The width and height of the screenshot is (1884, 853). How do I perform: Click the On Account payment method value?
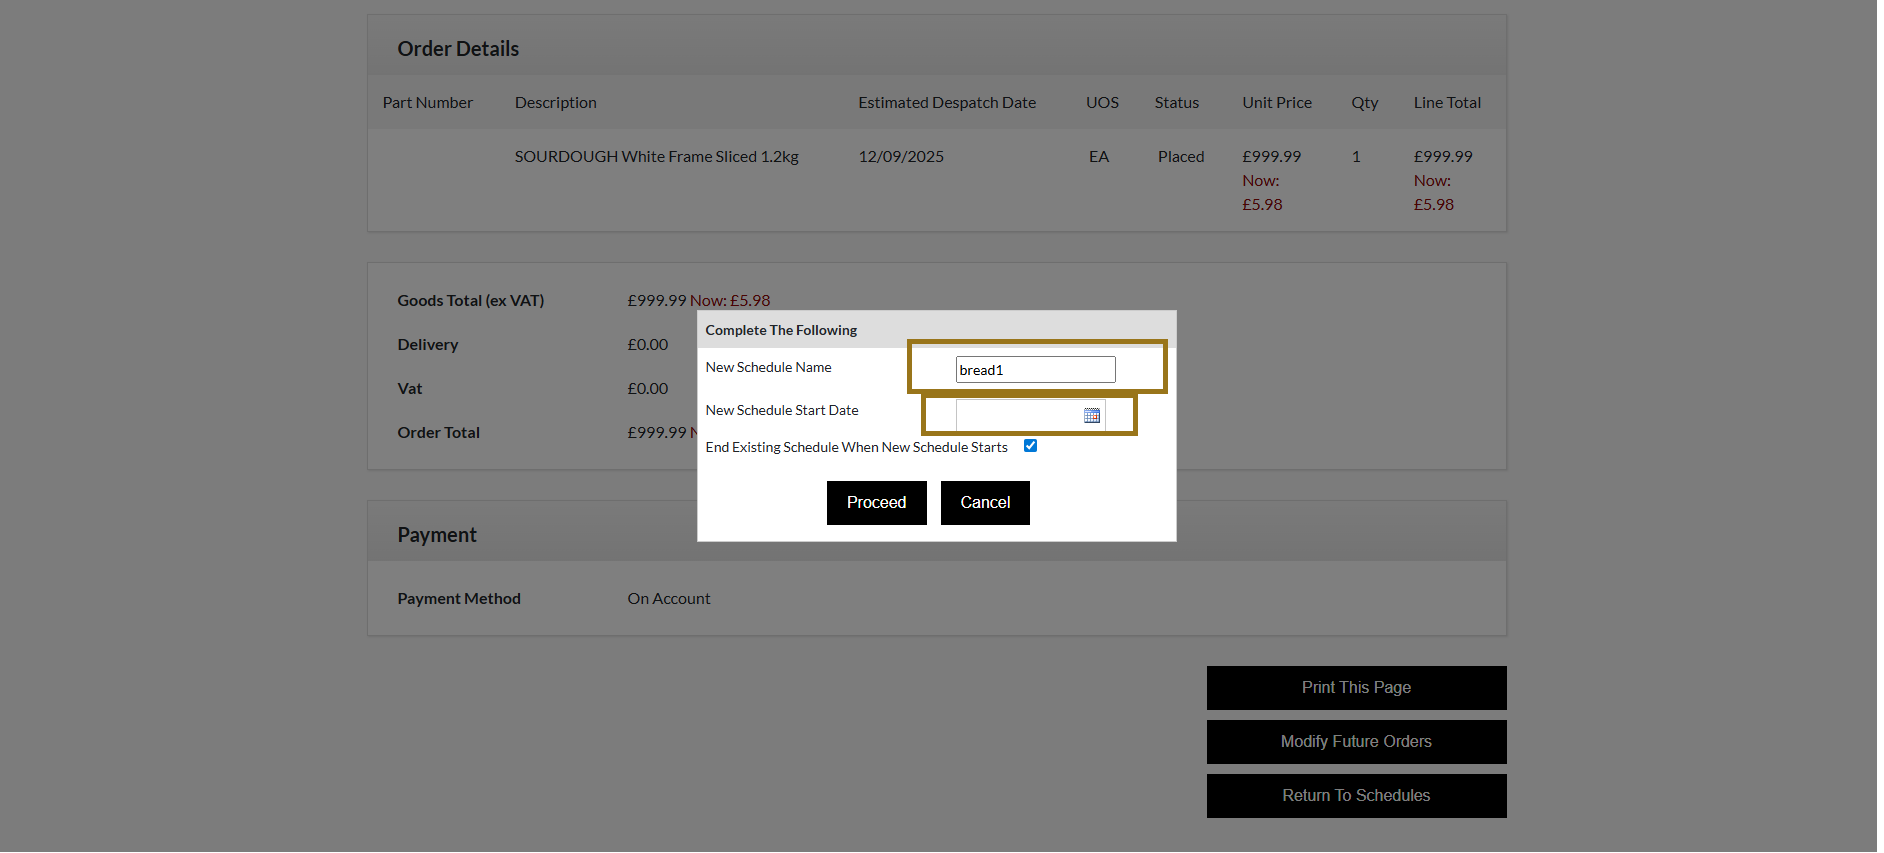(x=669, y=598)
